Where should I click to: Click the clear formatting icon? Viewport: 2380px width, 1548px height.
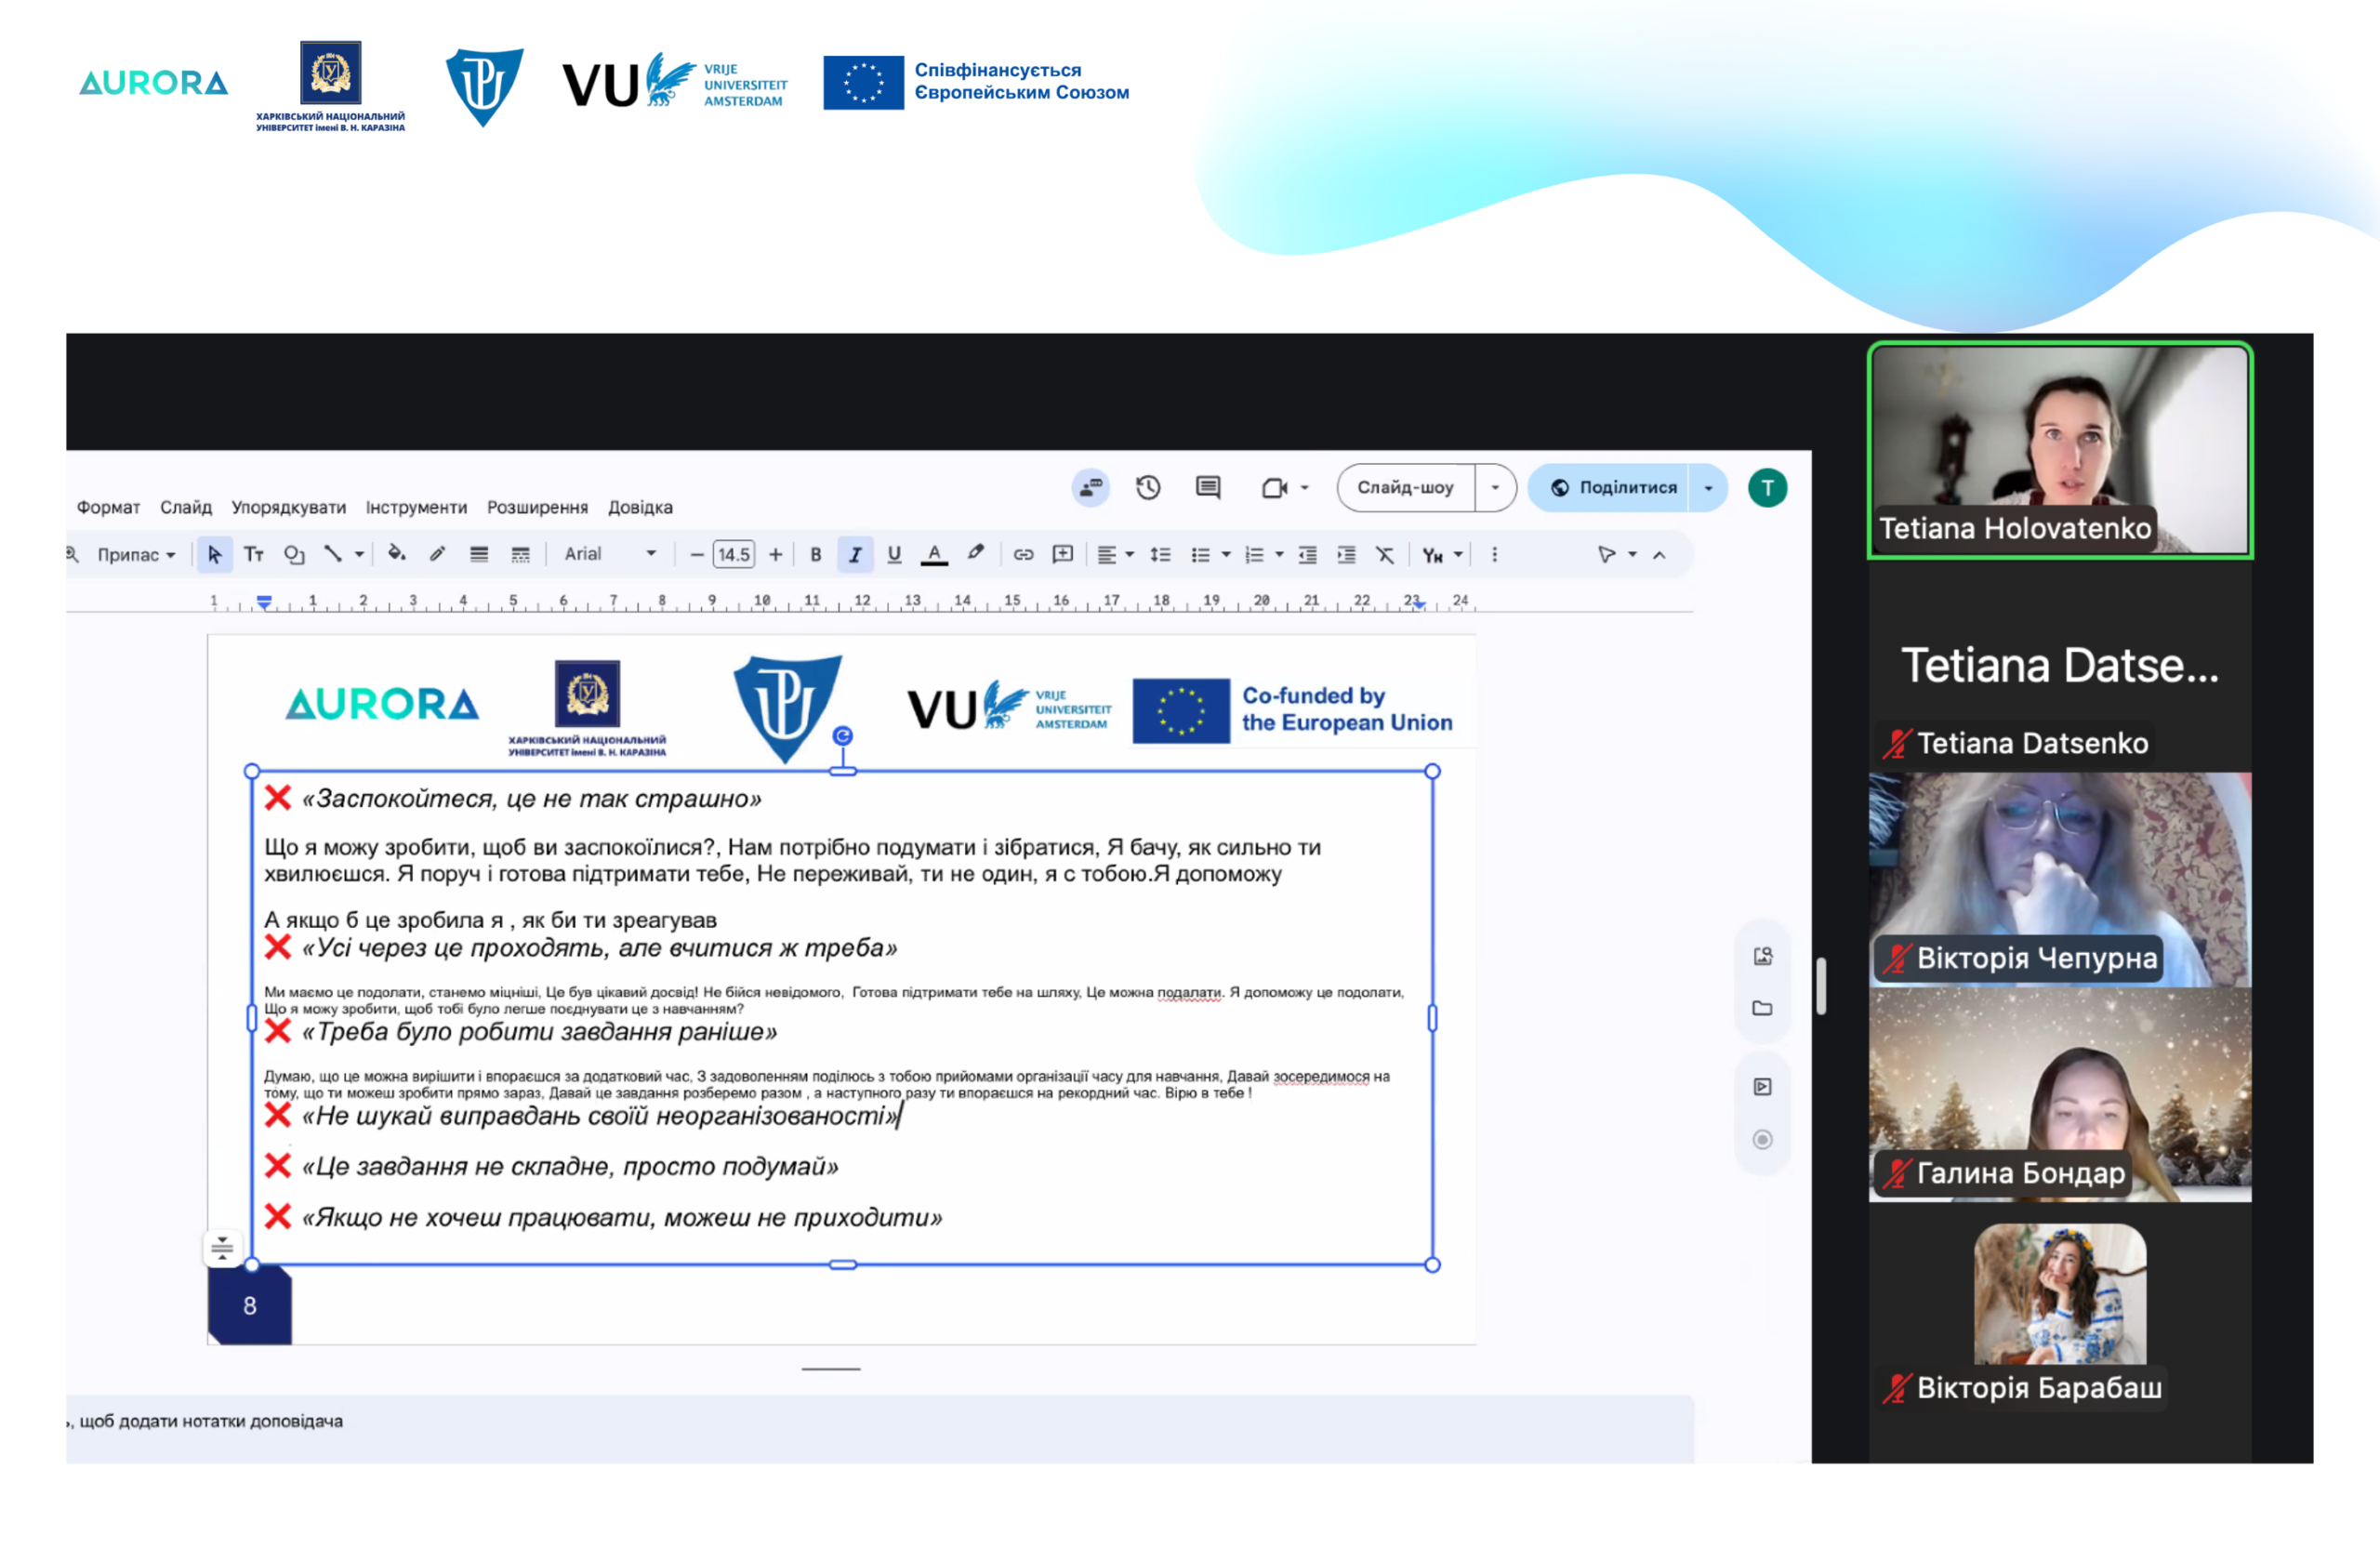1385,555
